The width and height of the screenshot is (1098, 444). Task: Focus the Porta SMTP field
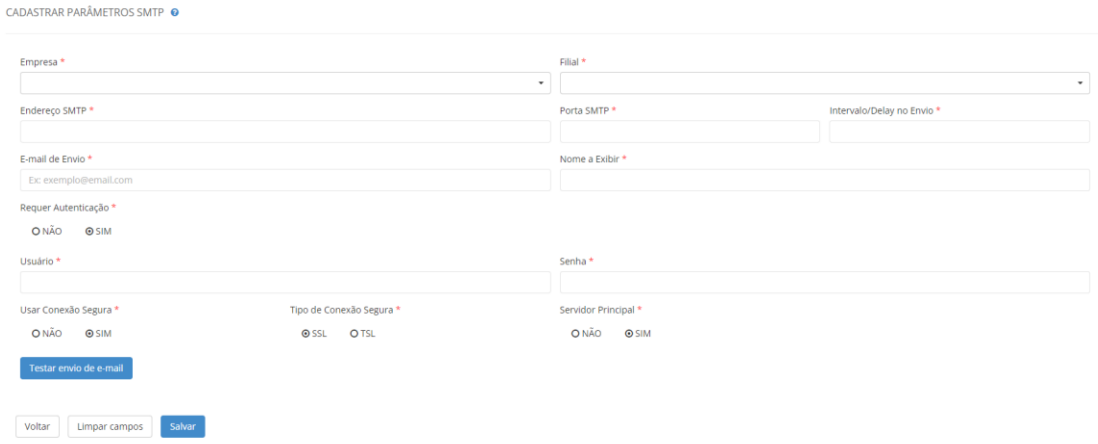click(x=689, y=132)
